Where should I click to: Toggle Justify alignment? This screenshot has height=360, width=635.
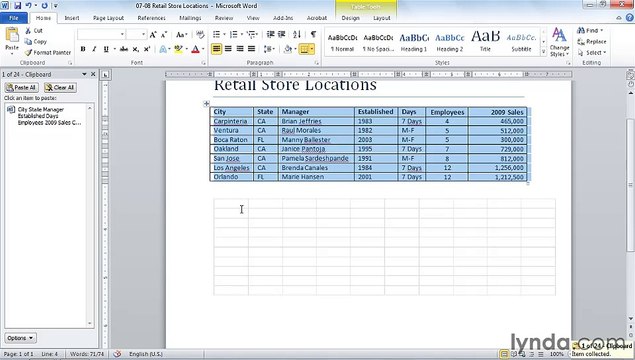coord(251,49)
